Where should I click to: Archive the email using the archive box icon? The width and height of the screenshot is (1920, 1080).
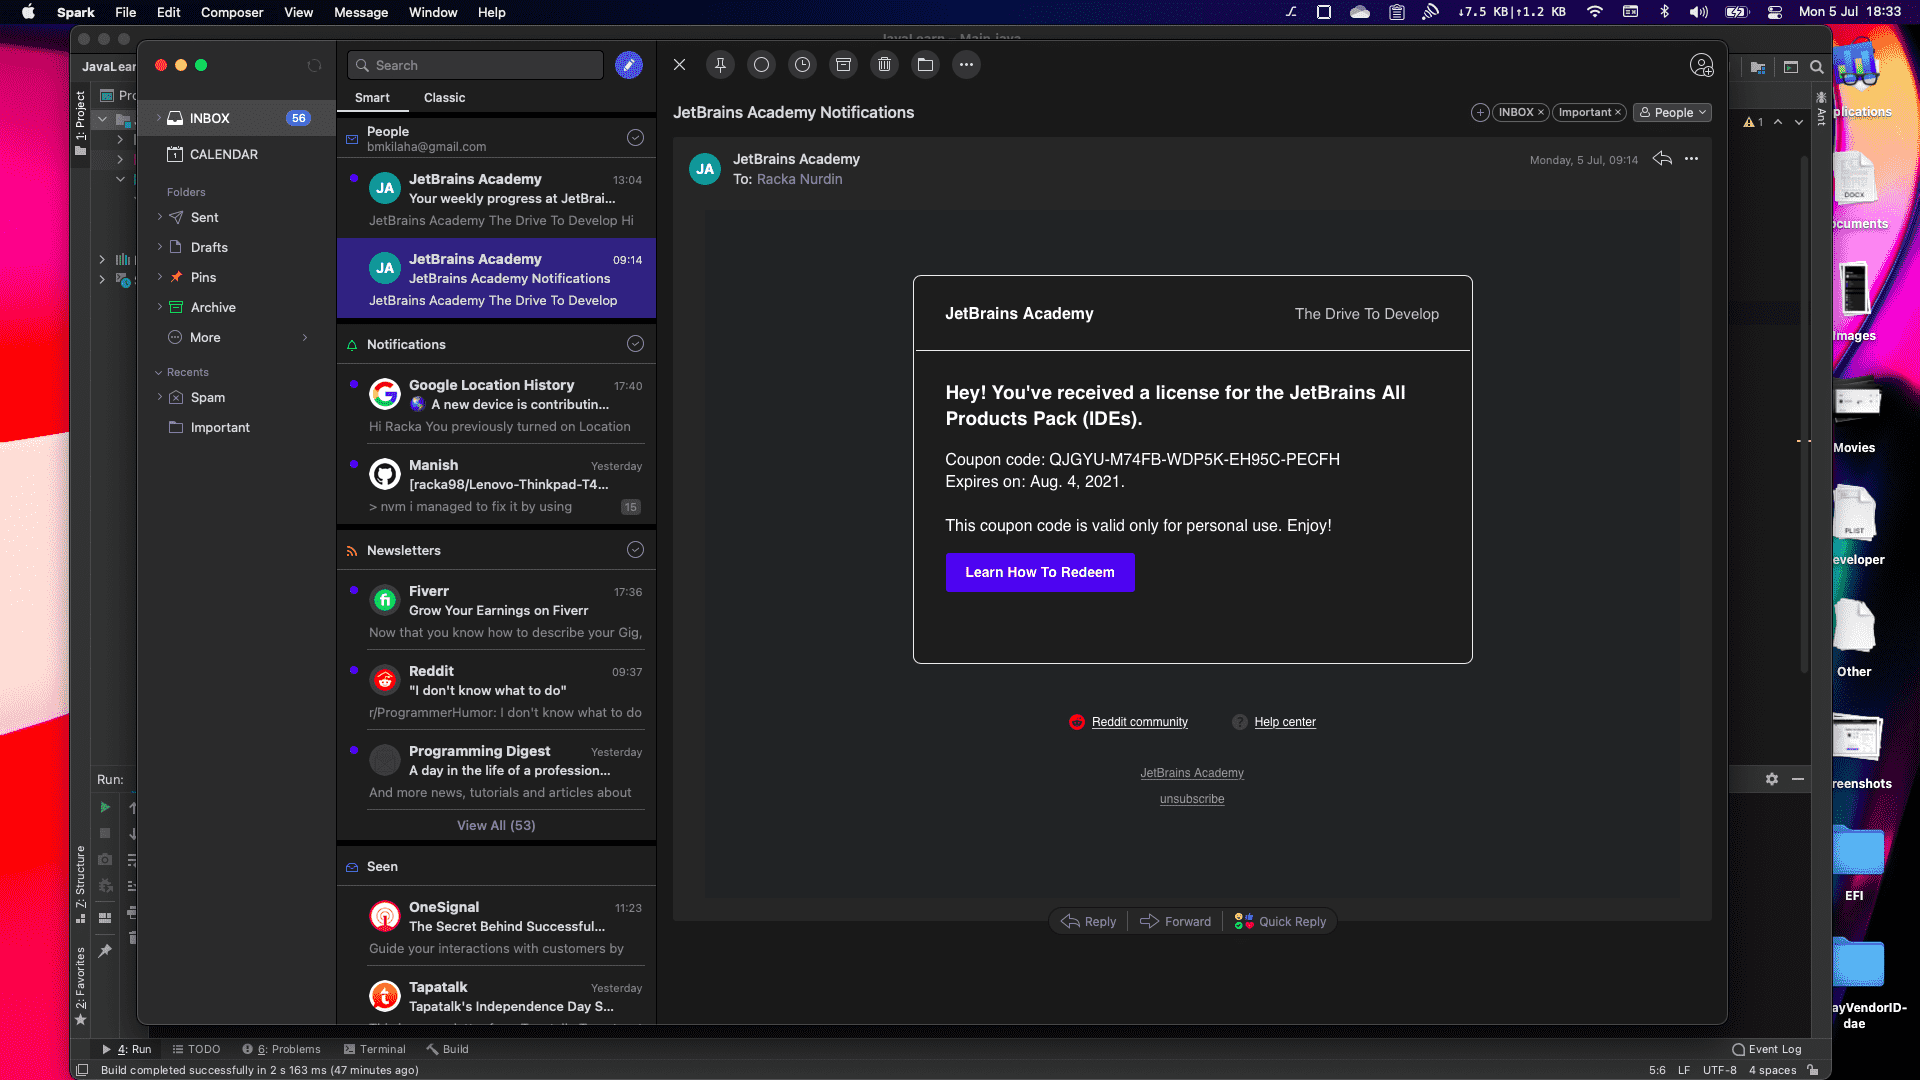(843, 65)
